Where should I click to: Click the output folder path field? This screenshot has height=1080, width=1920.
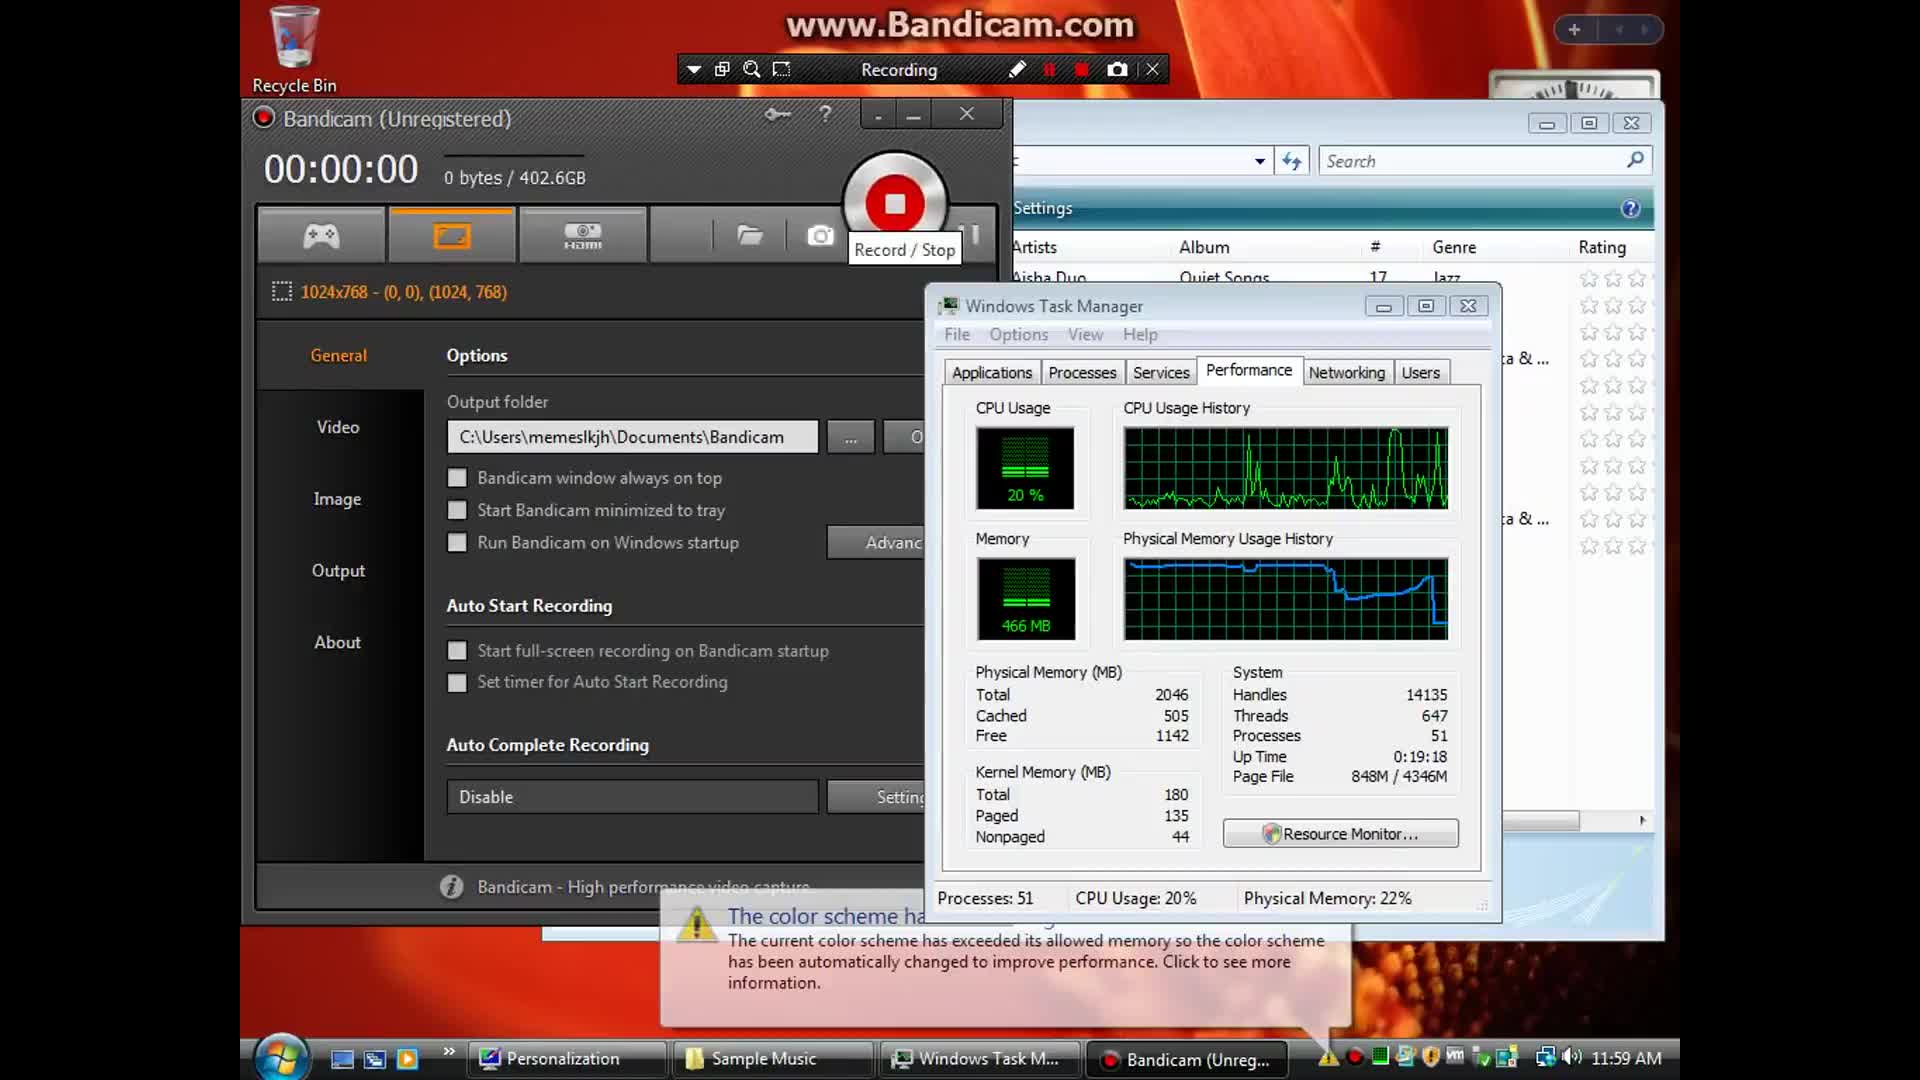632,437
